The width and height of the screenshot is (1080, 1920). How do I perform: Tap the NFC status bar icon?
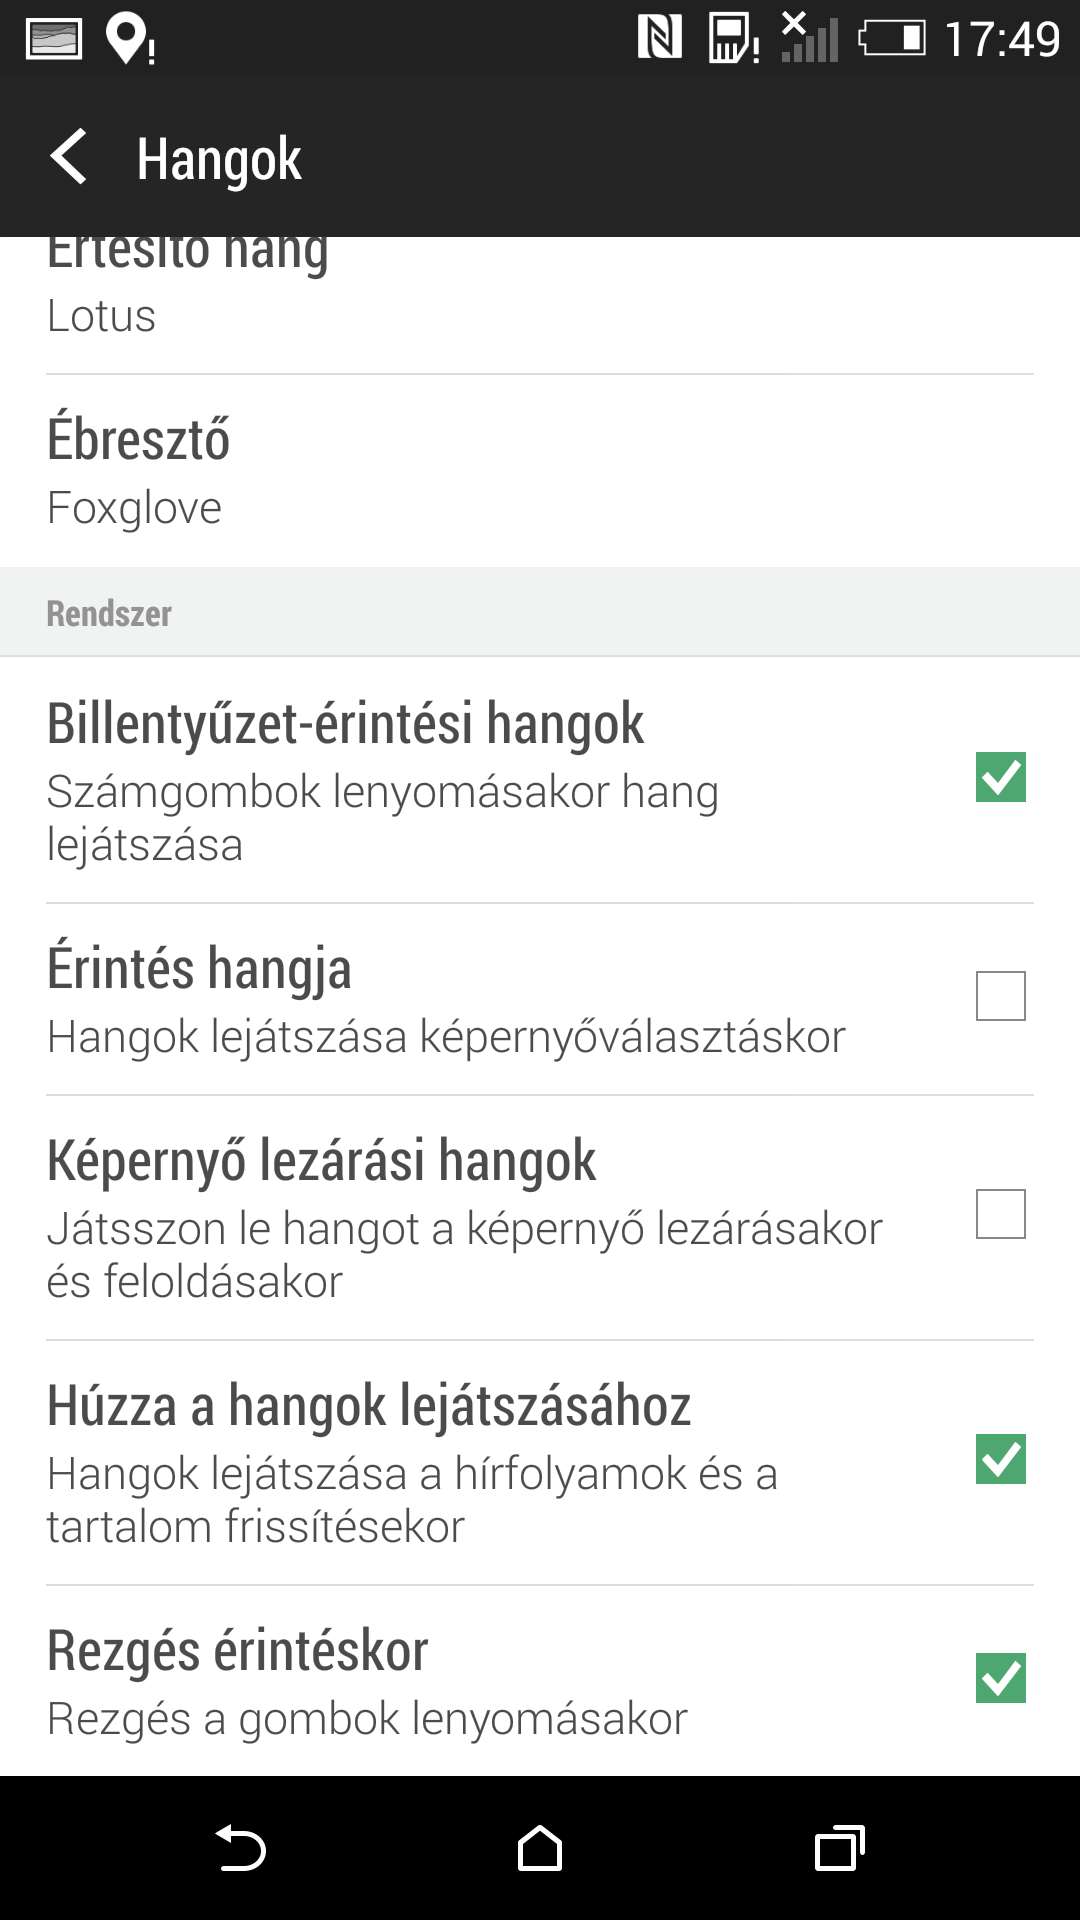point(660,38)
